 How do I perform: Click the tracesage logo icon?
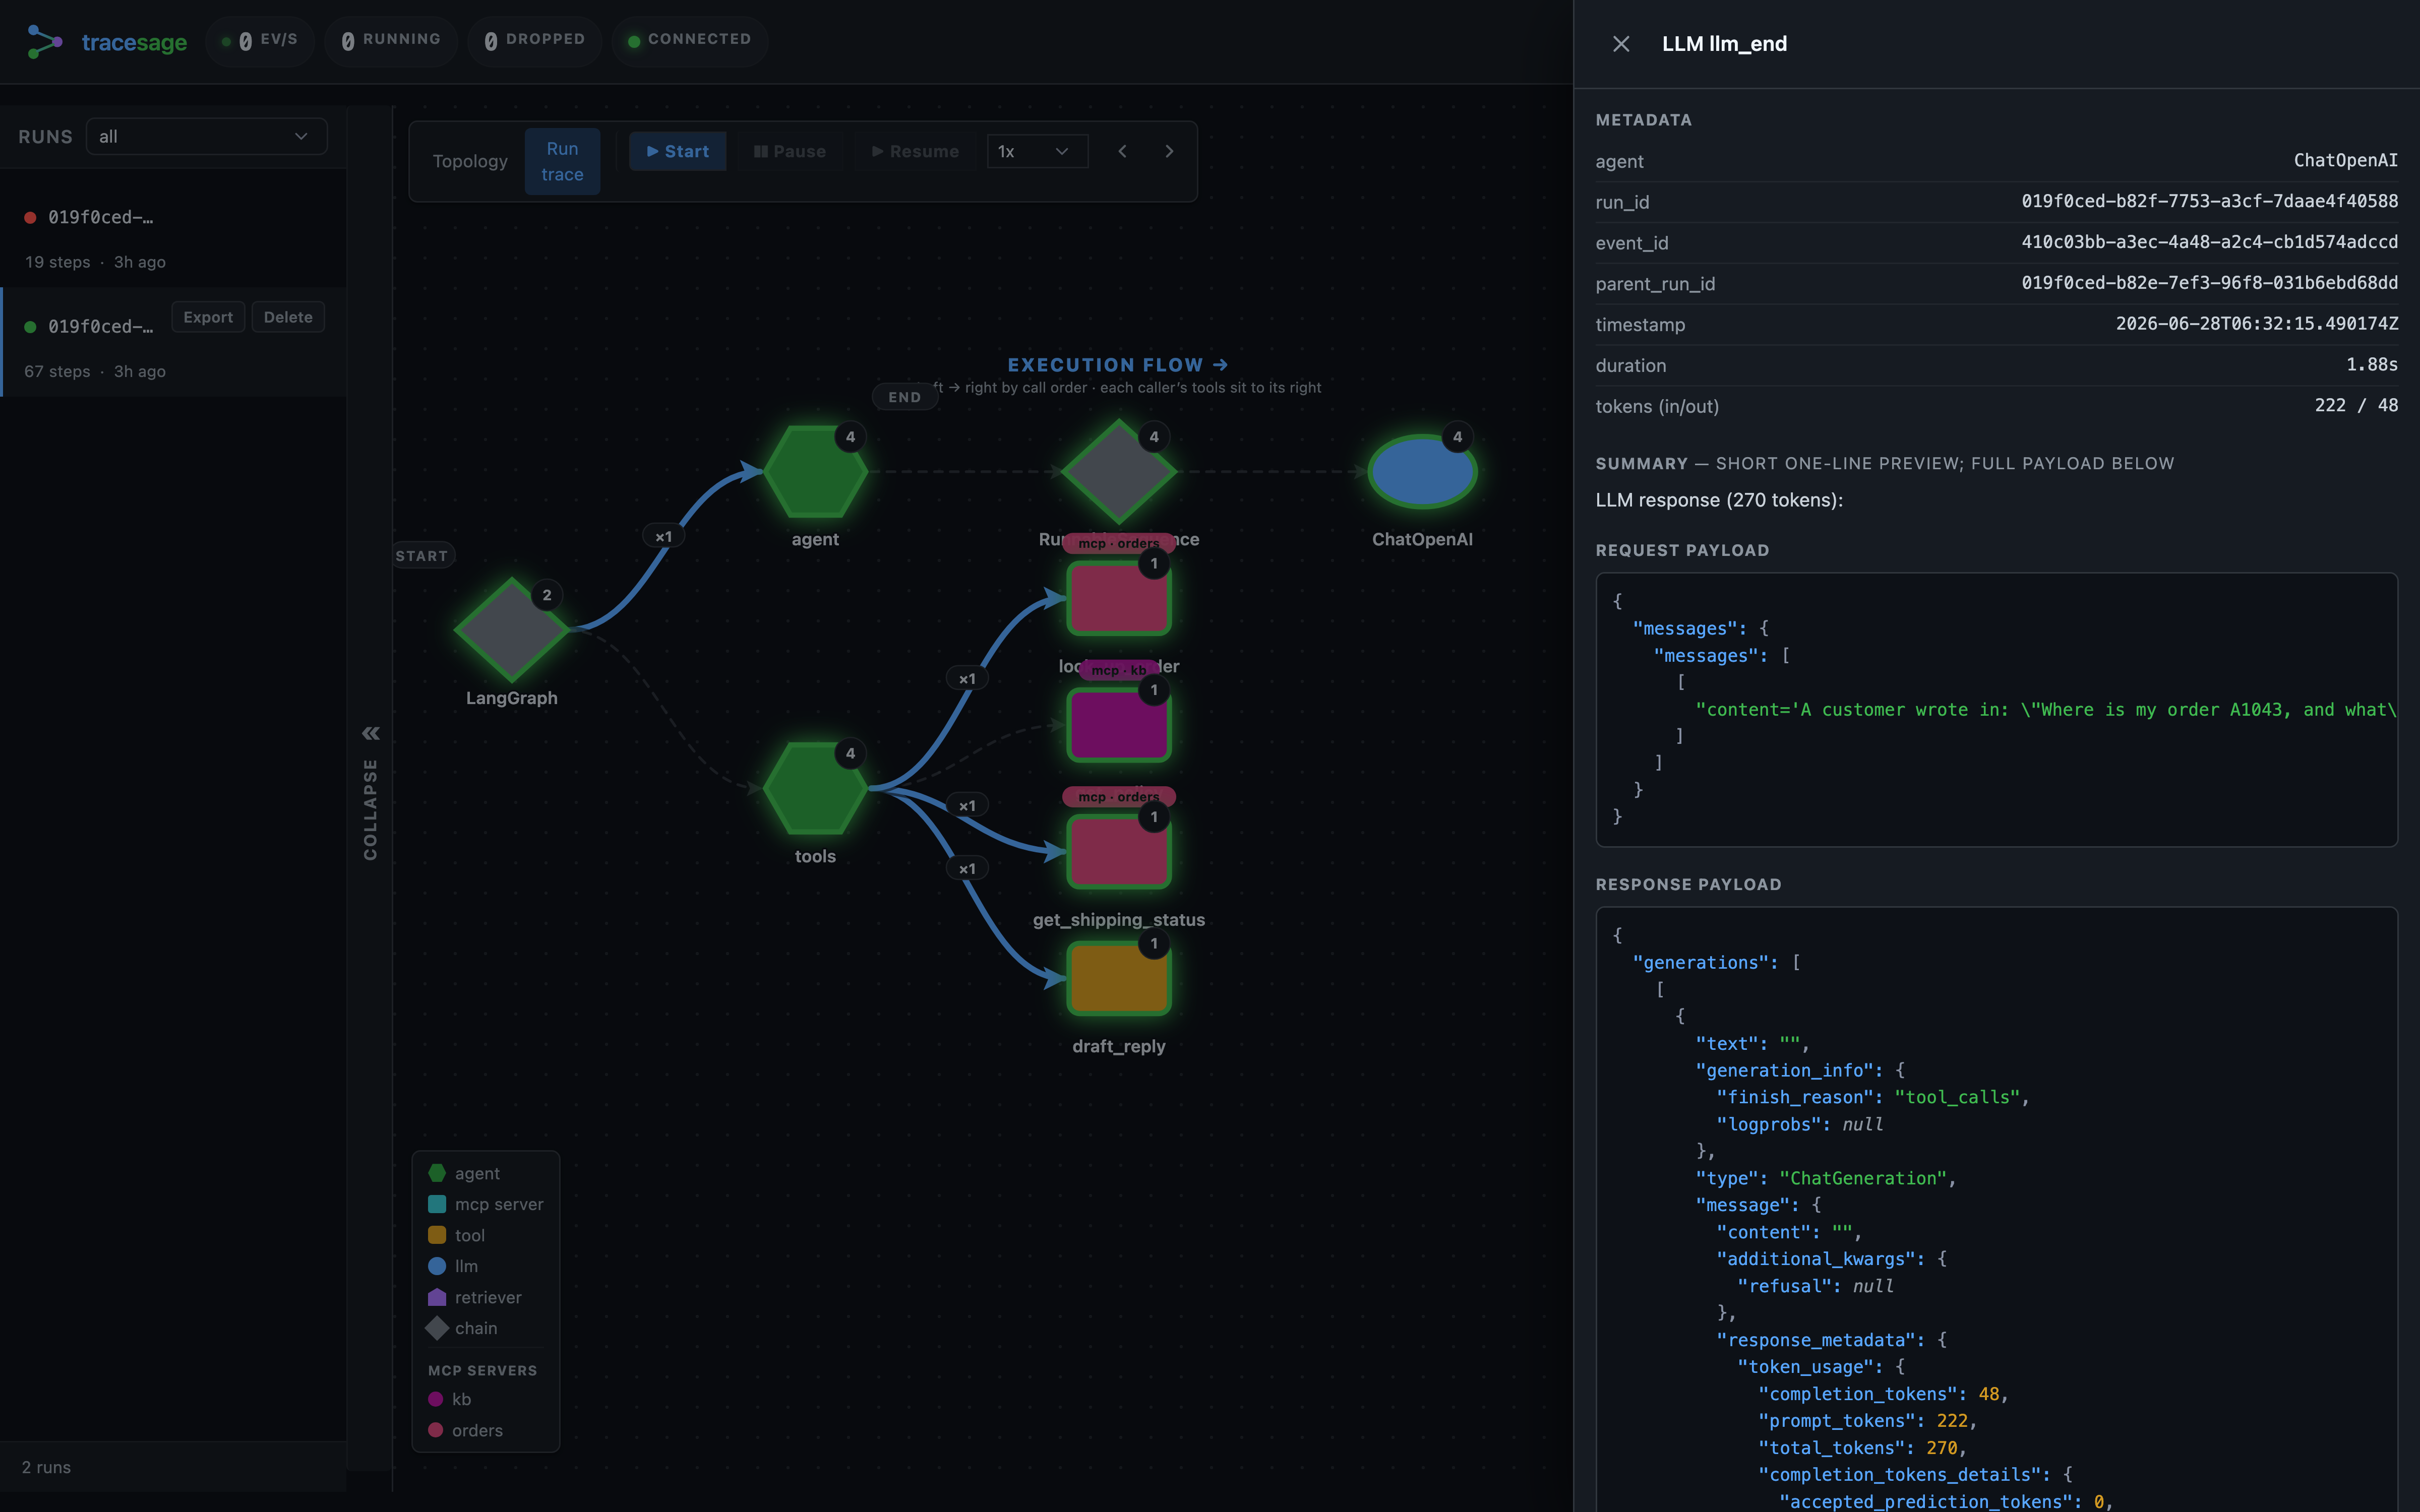click(45, 41)
